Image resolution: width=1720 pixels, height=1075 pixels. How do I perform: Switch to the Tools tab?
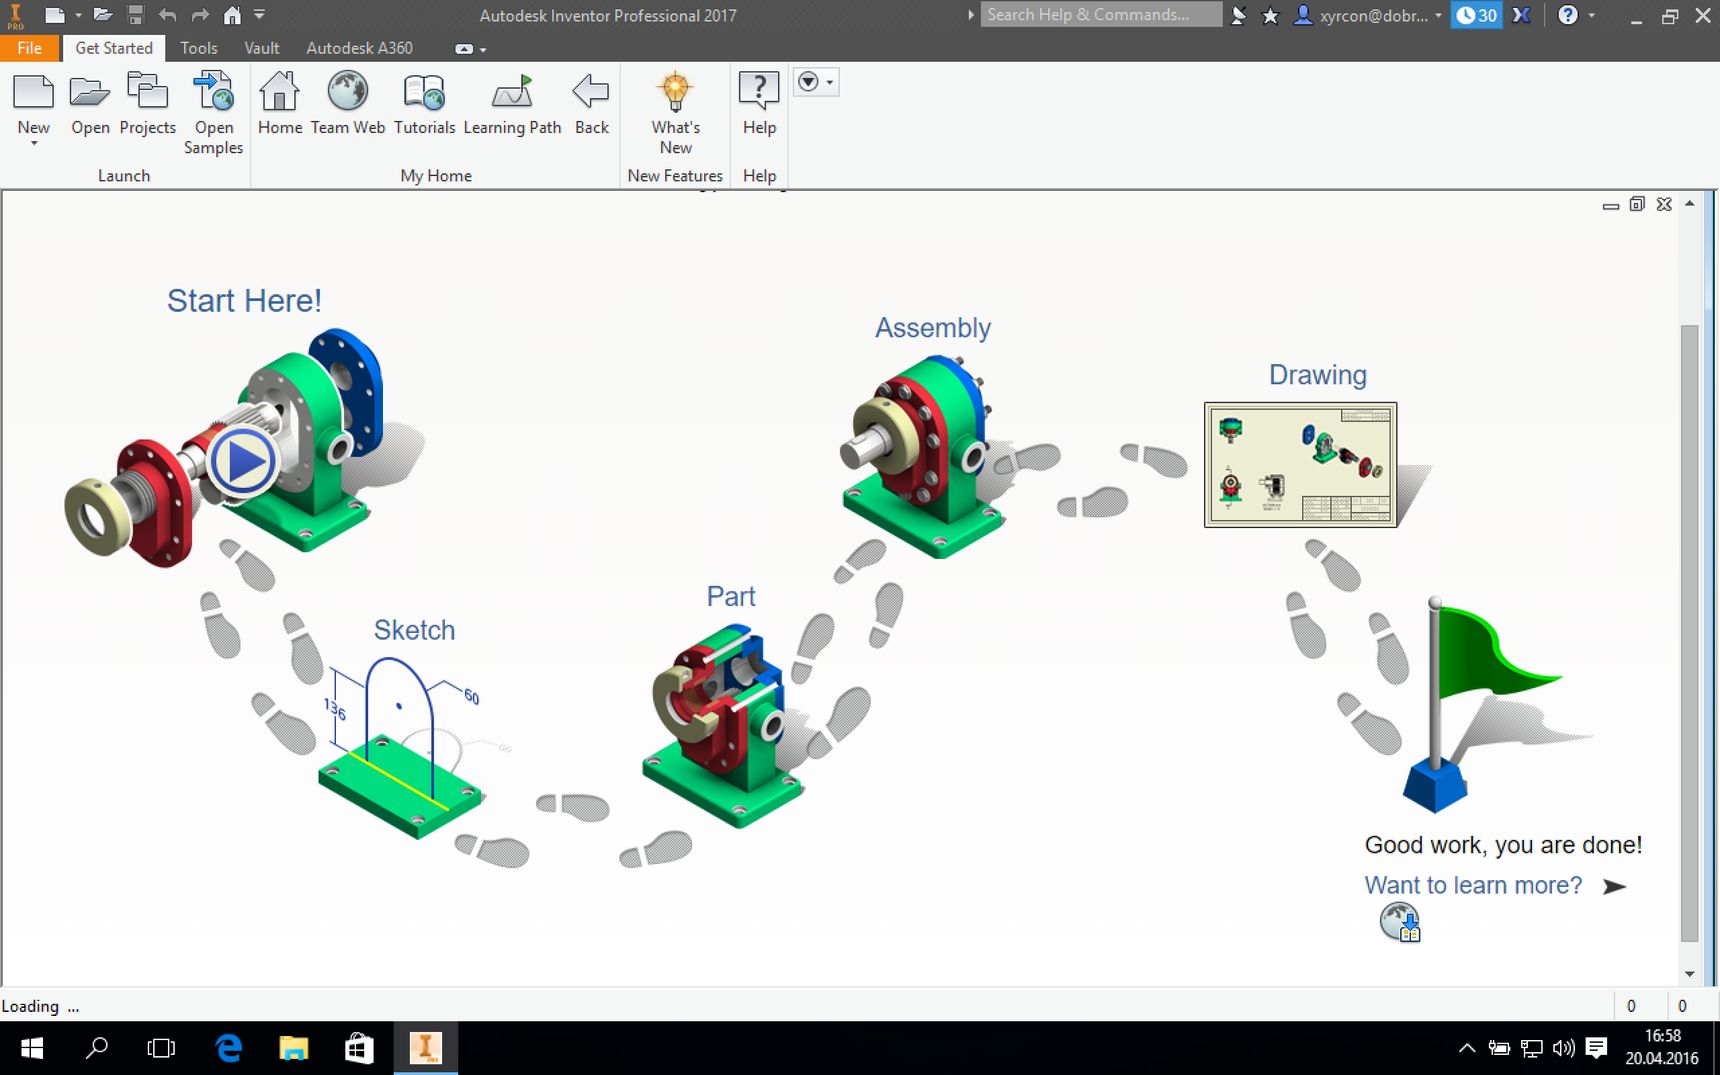click(199, 48)
